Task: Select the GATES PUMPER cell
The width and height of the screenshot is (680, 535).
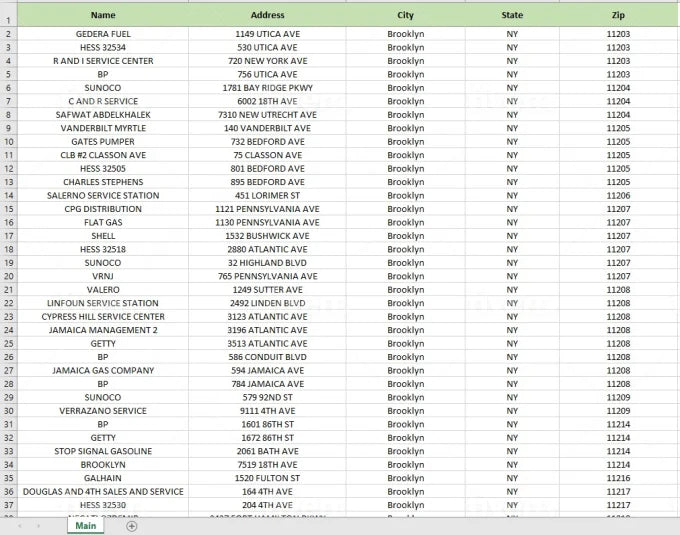Action: coord(103,141)
